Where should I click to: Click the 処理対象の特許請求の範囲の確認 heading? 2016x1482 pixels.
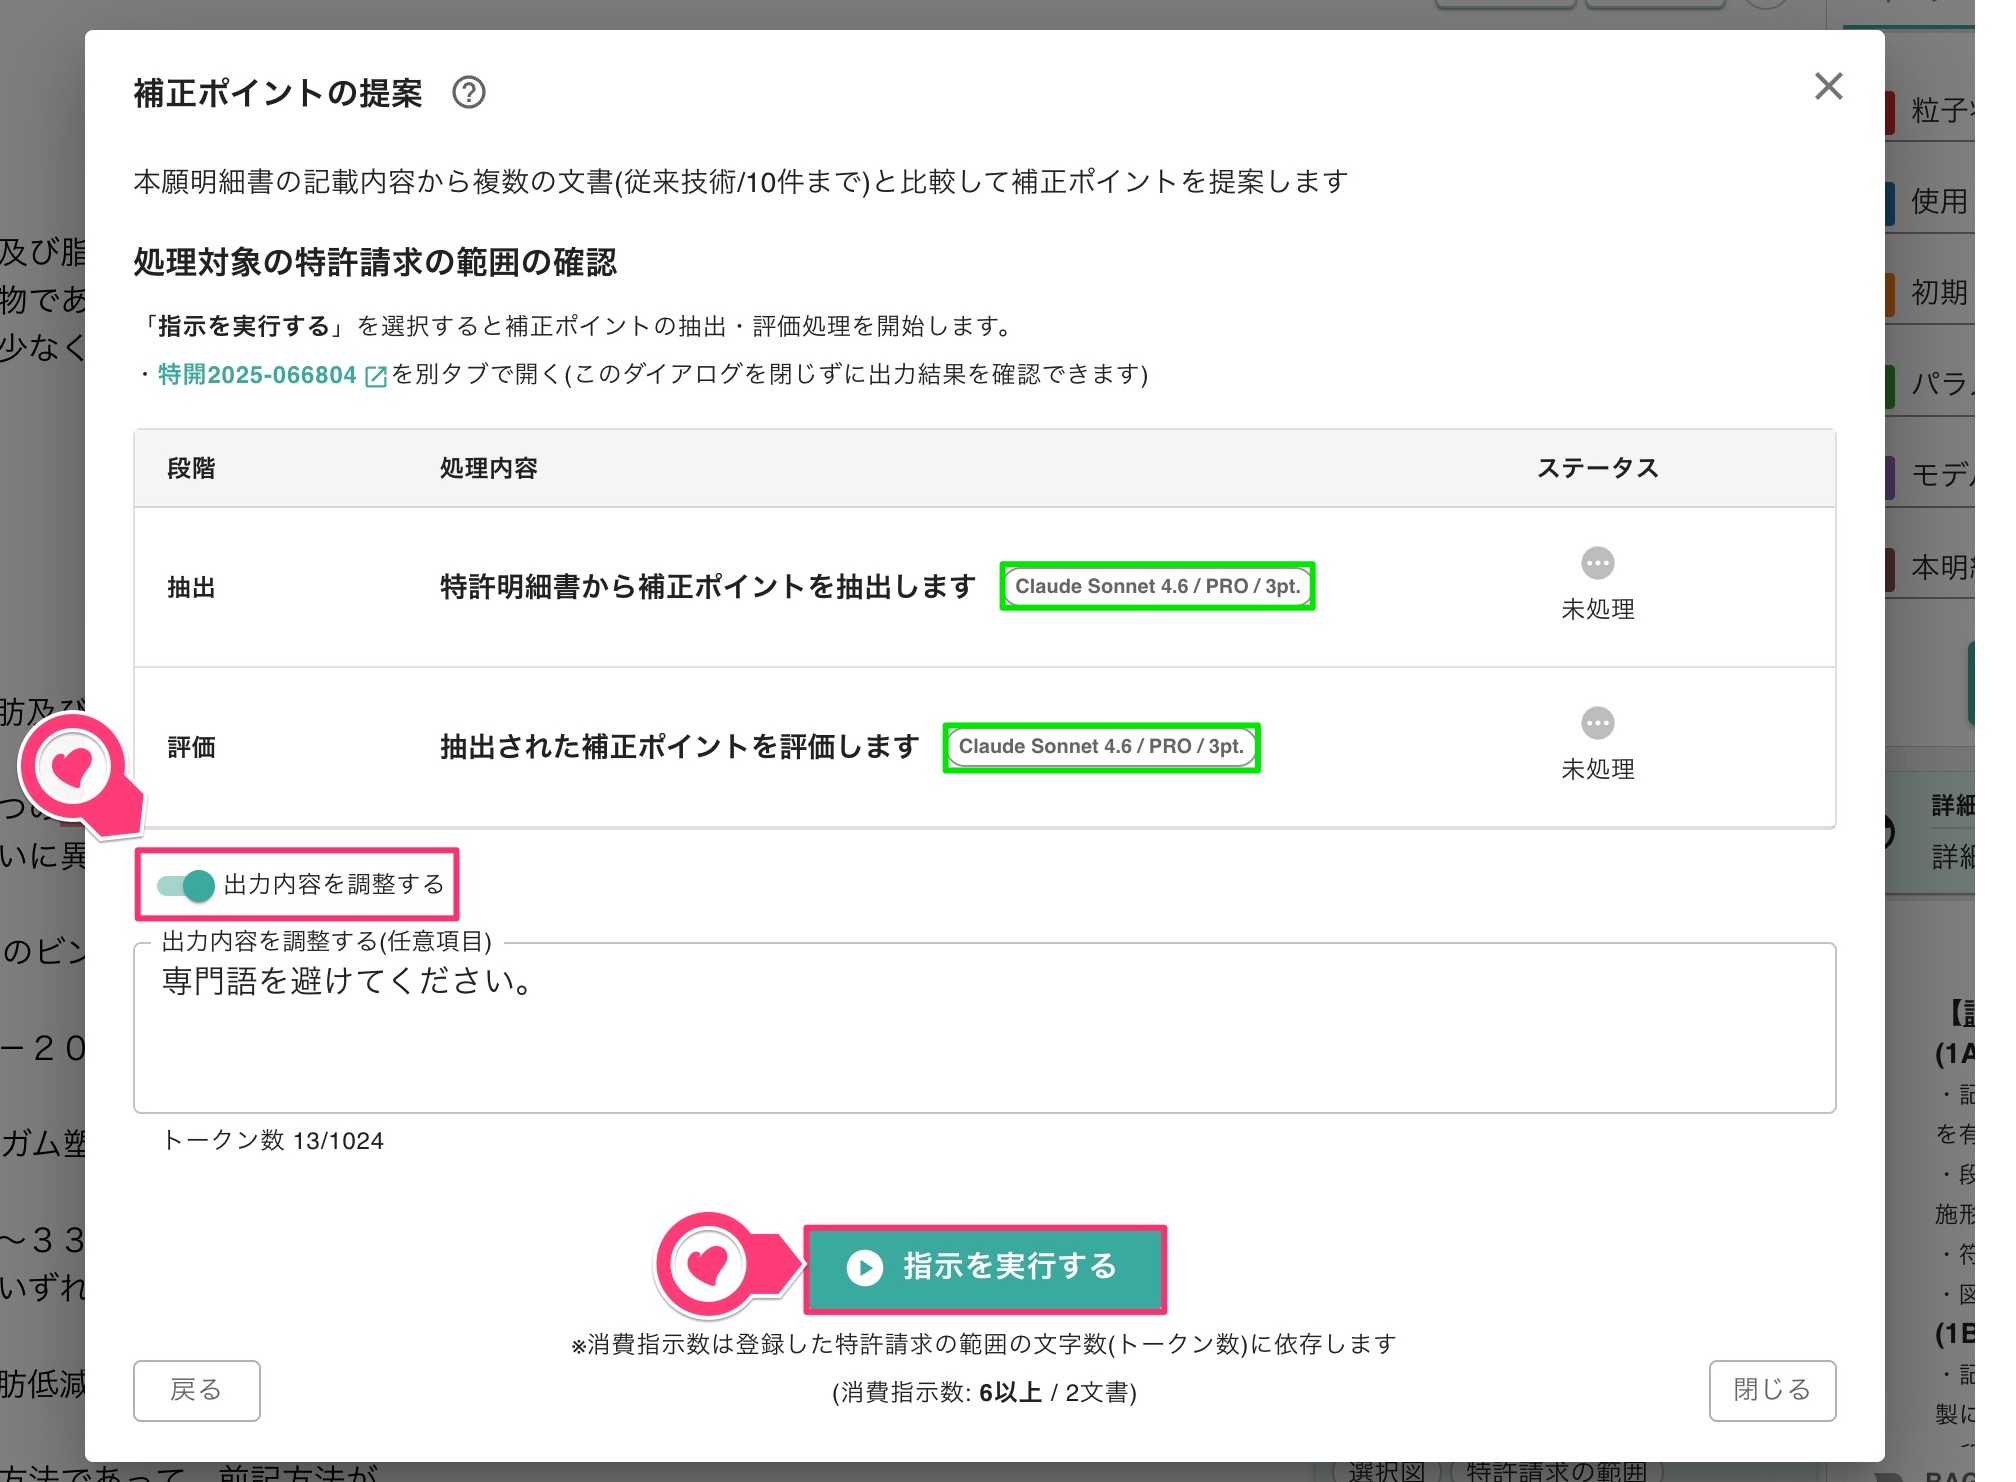(x=375, y=263)
